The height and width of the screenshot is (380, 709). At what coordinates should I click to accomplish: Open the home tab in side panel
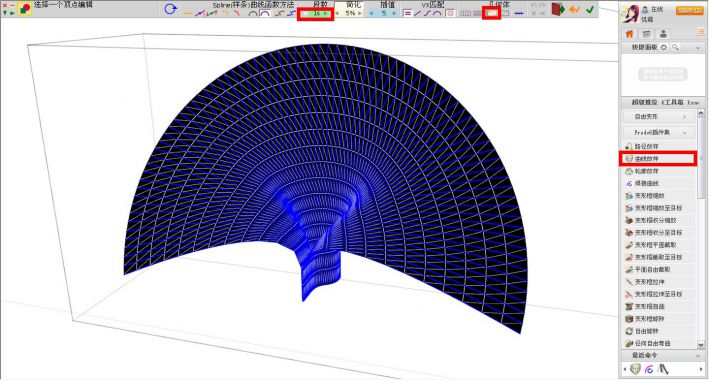point(629,34)
